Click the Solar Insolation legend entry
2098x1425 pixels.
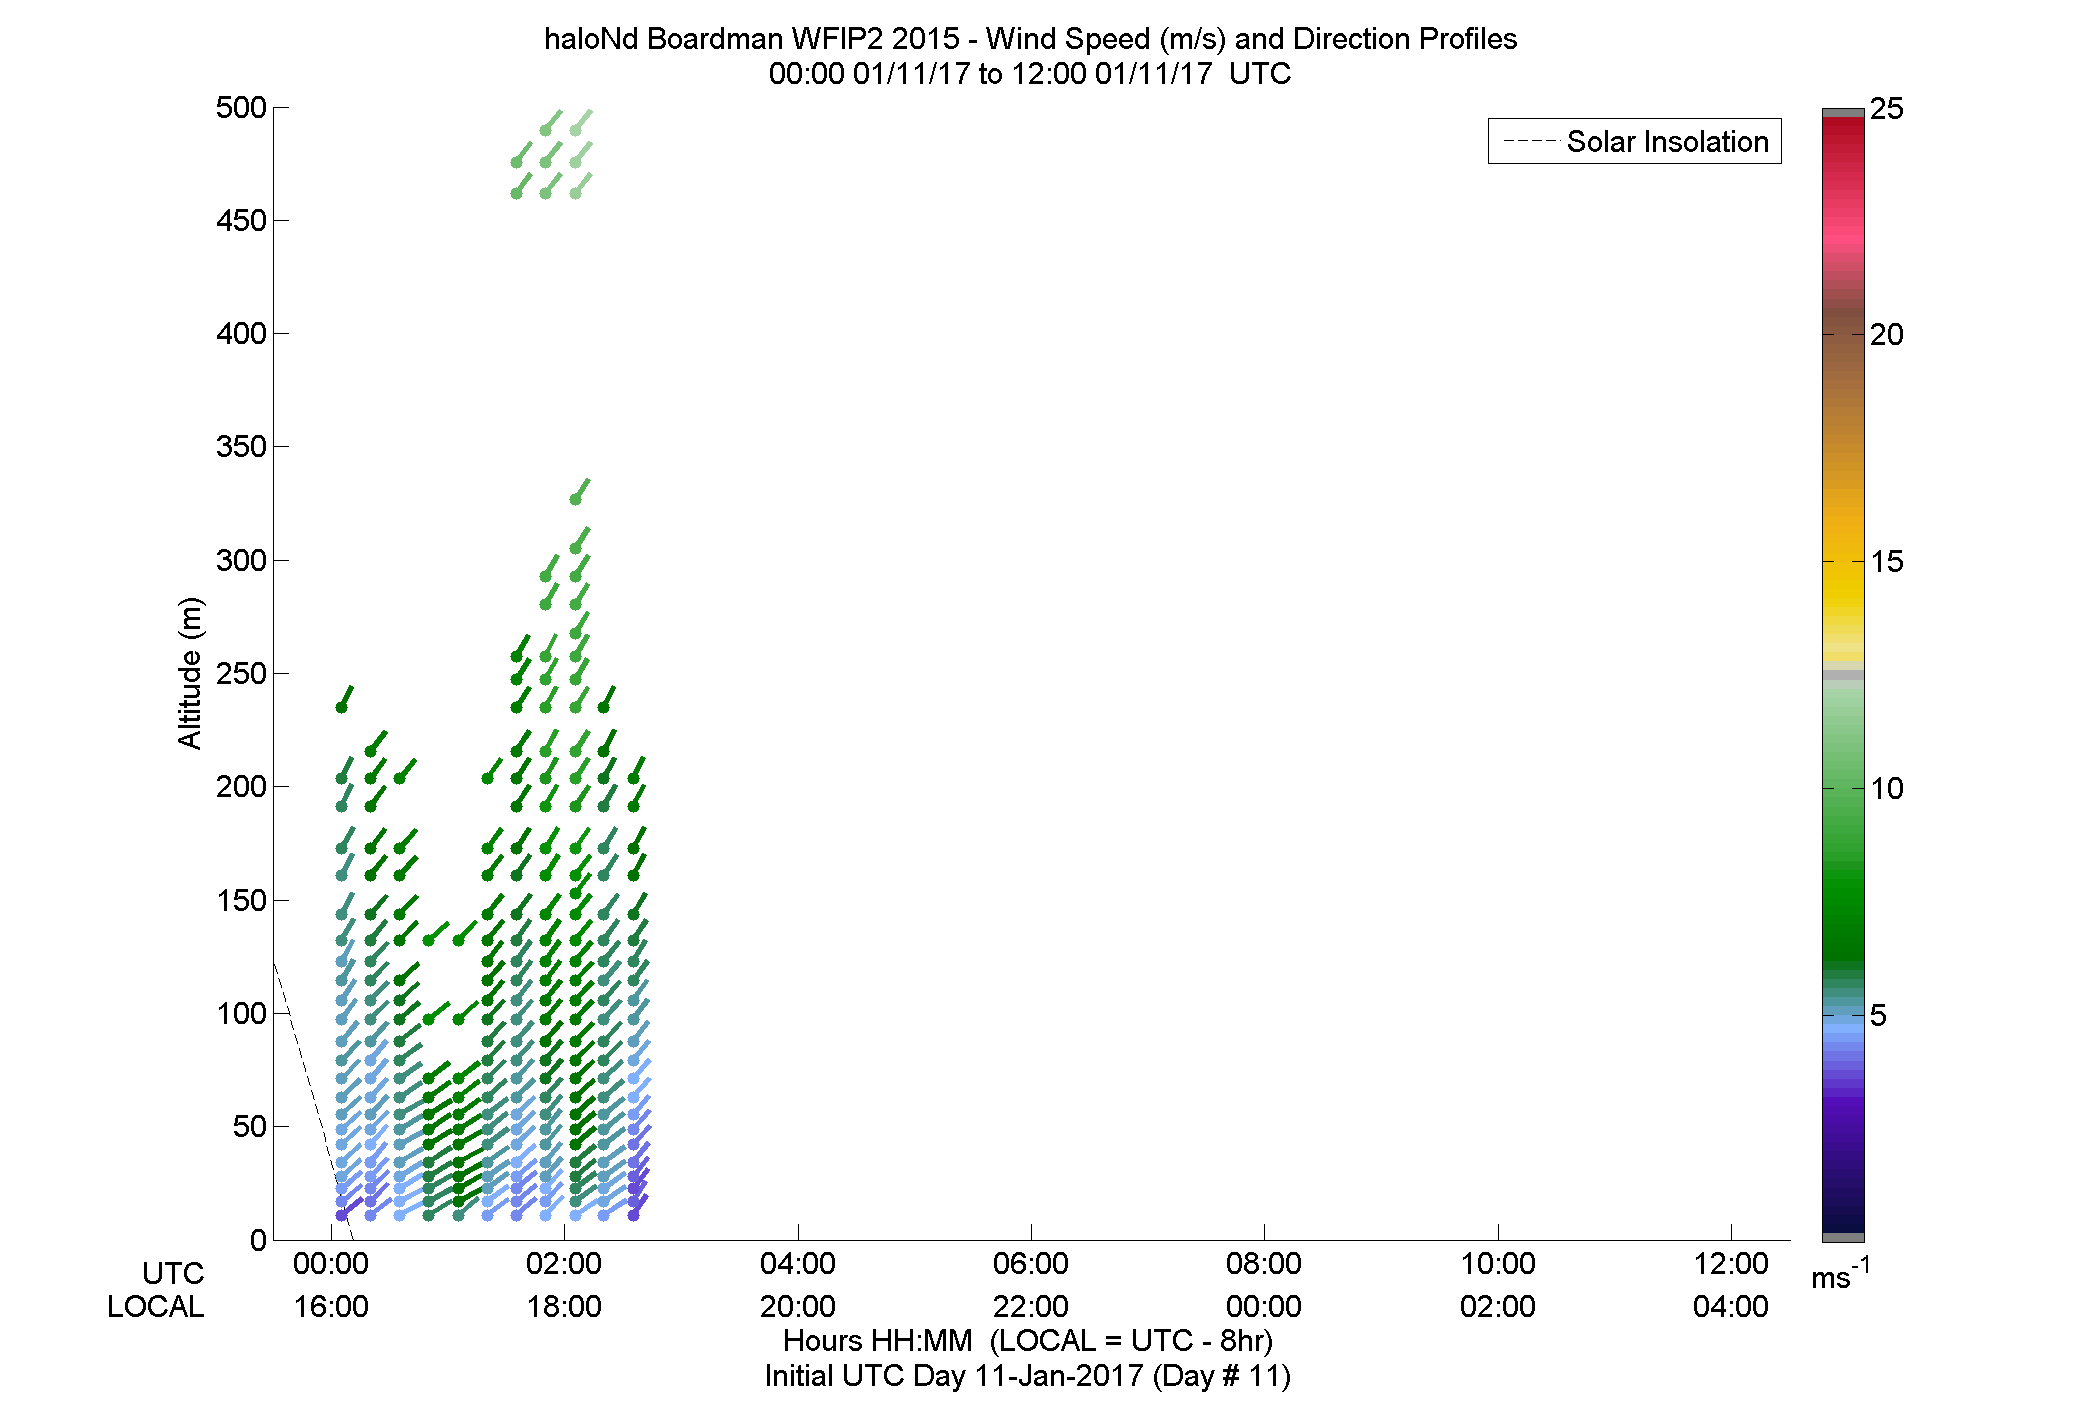1635,142
